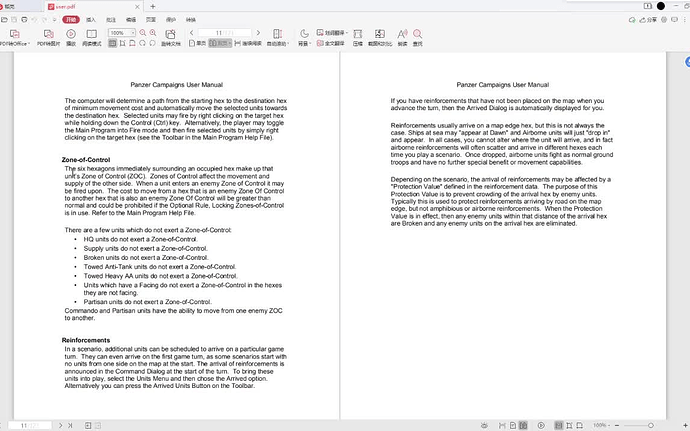This screenshot has width=690, height=431.
Task: Jump to last page in the status bar
Action: (70, 425)
